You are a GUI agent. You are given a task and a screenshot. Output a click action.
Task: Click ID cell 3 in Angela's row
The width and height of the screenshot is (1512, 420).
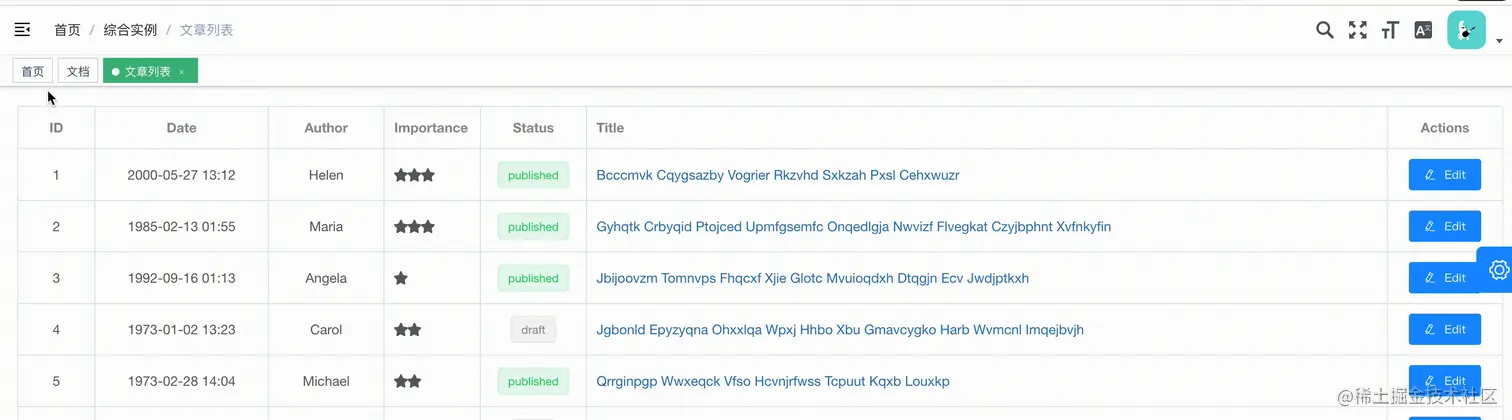pyautogui.click(x=56, y=278)
